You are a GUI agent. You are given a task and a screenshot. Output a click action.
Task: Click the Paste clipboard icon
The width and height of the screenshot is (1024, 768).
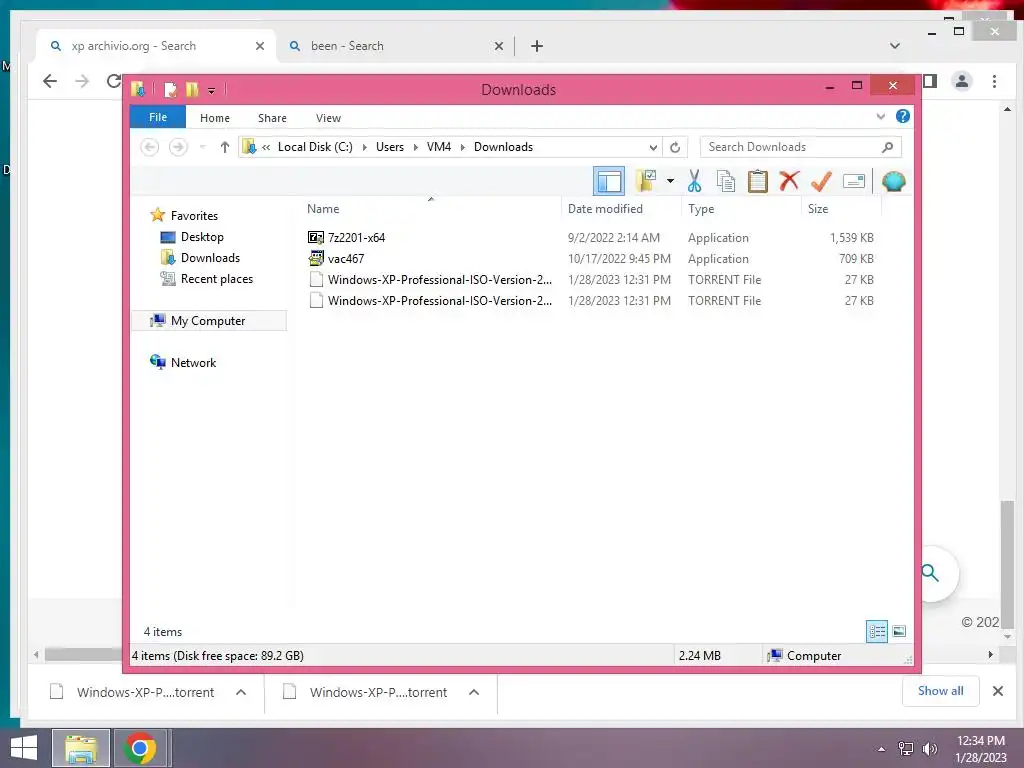[758, 181]
